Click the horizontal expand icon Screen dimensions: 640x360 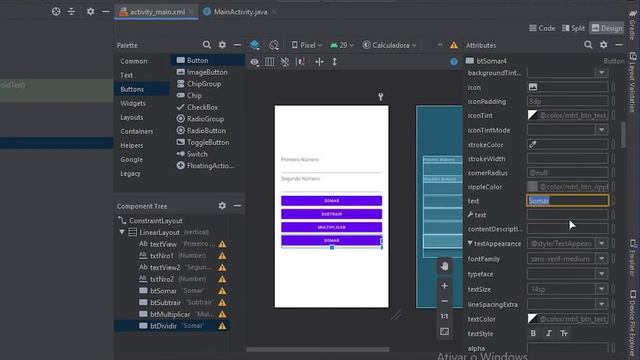coord(319,62)
